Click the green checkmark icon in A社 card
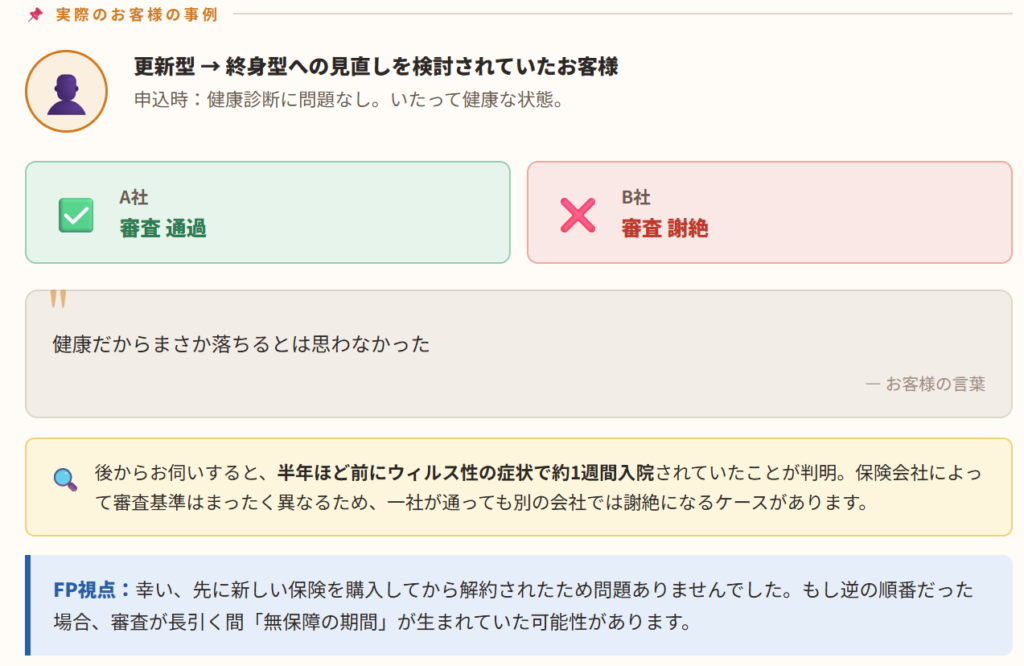1024x666 pixels. tap(76, 214)
